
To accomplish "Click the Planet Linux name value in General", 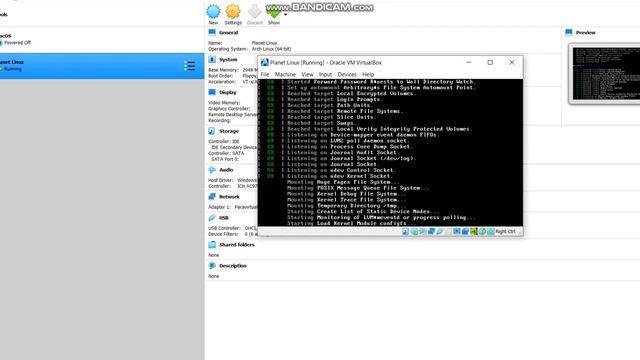I will tap(264, 43).
